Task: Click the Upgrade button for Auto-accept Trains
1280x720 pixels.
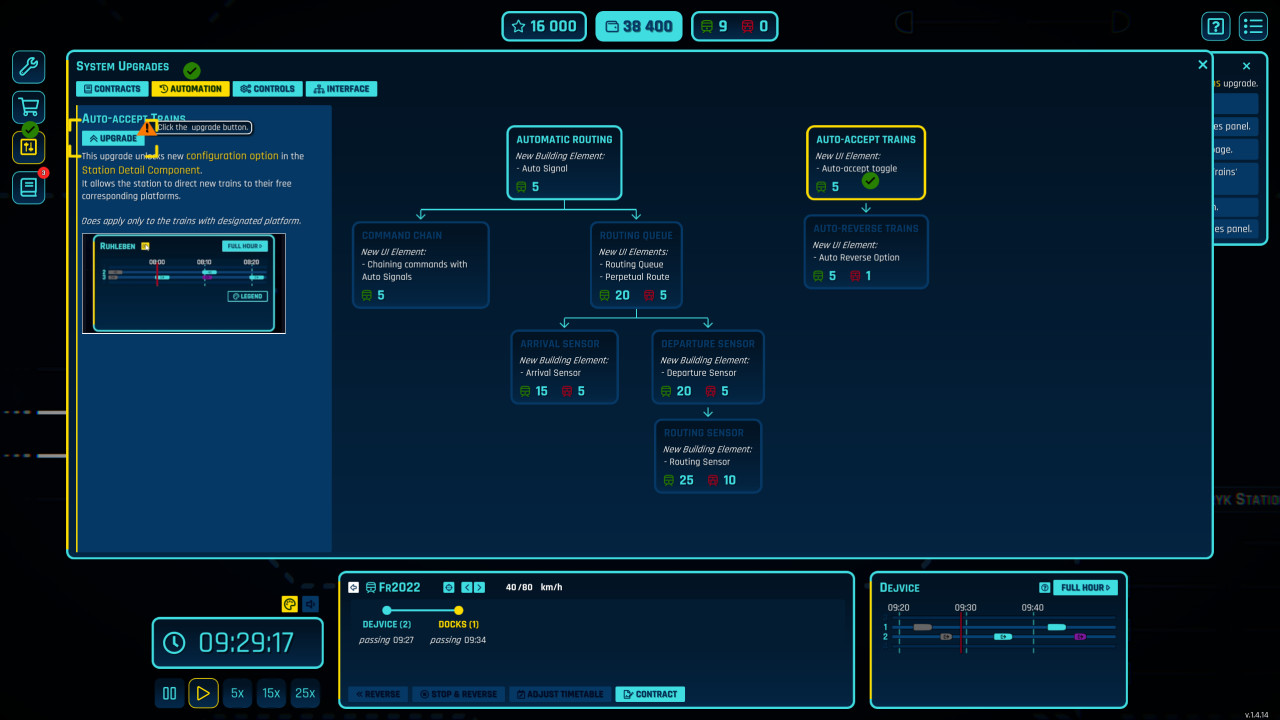Action: click(x=113, y=138)
